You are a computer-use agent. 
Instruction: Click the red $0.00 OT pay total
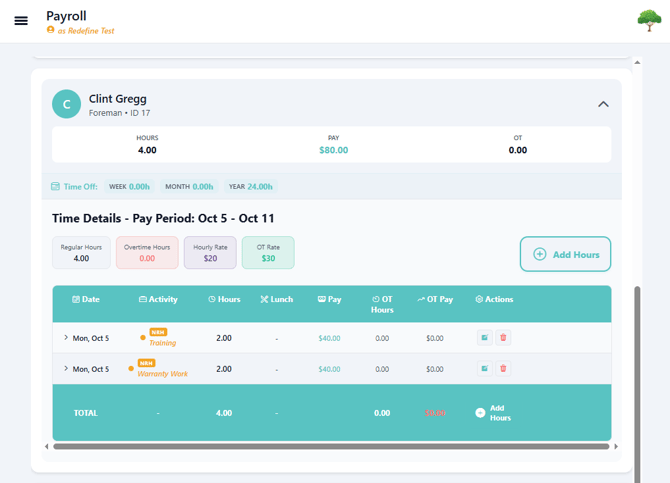pyautogui.click(x=435, y=413)
